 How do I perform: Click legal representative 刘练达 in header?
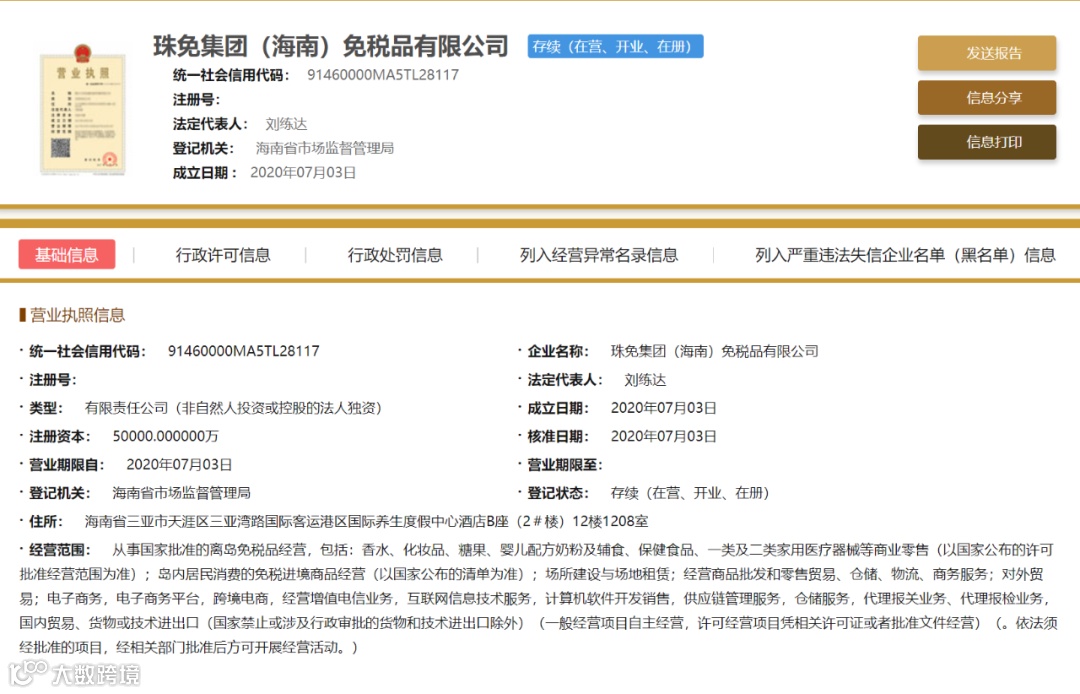tap(286, 124)
